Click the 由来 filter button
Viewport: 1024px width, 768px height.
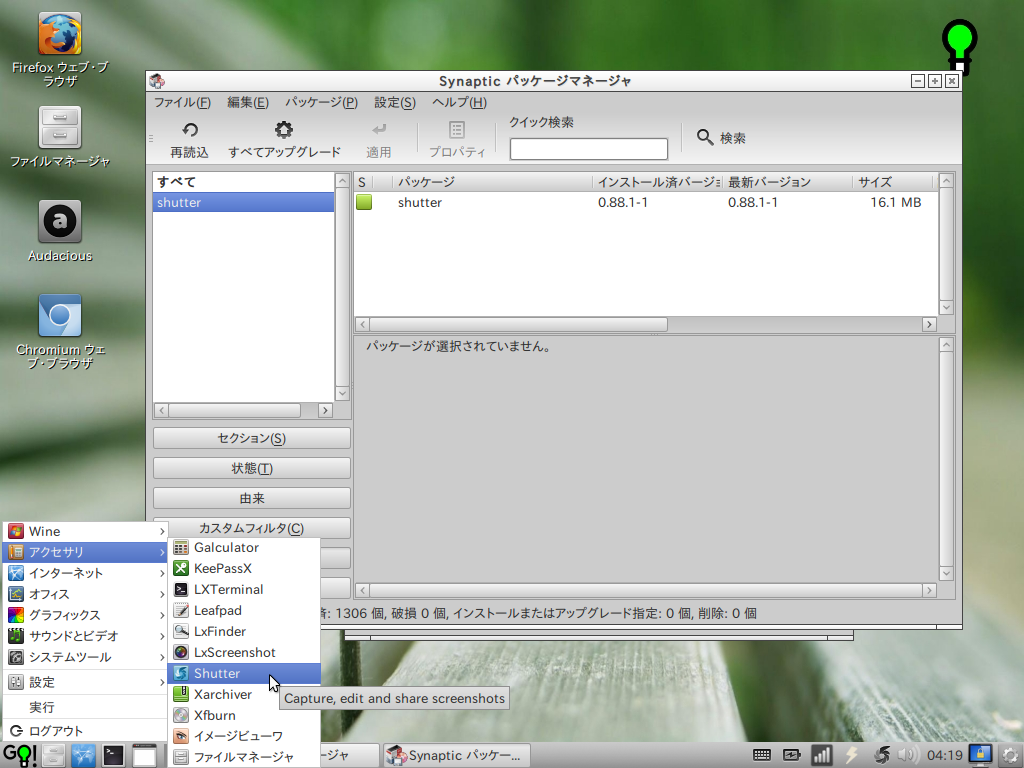pos(251,498)
